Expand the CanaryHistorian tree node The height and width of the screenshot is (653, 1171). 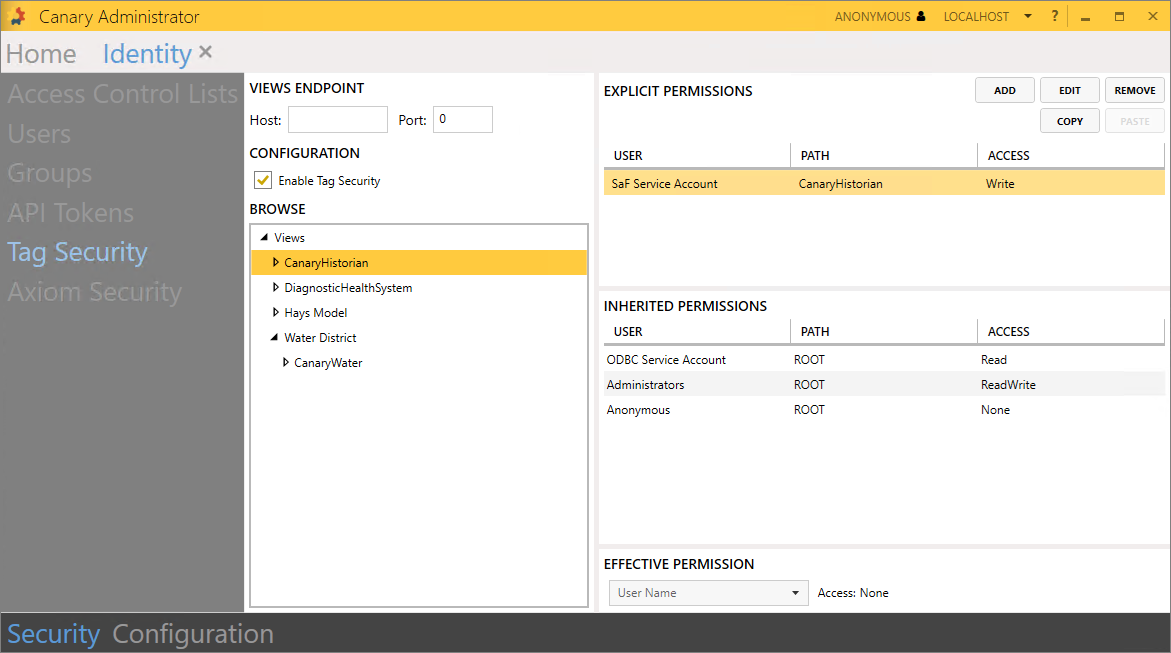[x=276, y=262]
